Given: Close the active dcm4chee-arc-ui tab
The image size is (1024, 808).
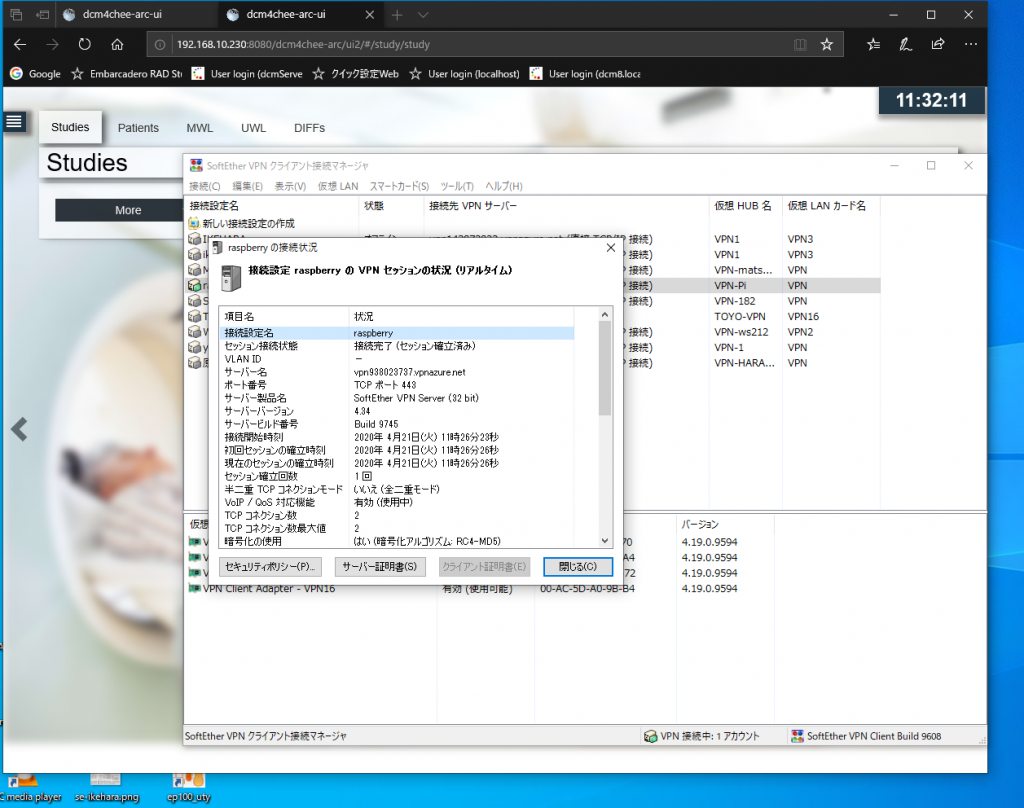Looking at the screenshot, I should tap(370, 14).
